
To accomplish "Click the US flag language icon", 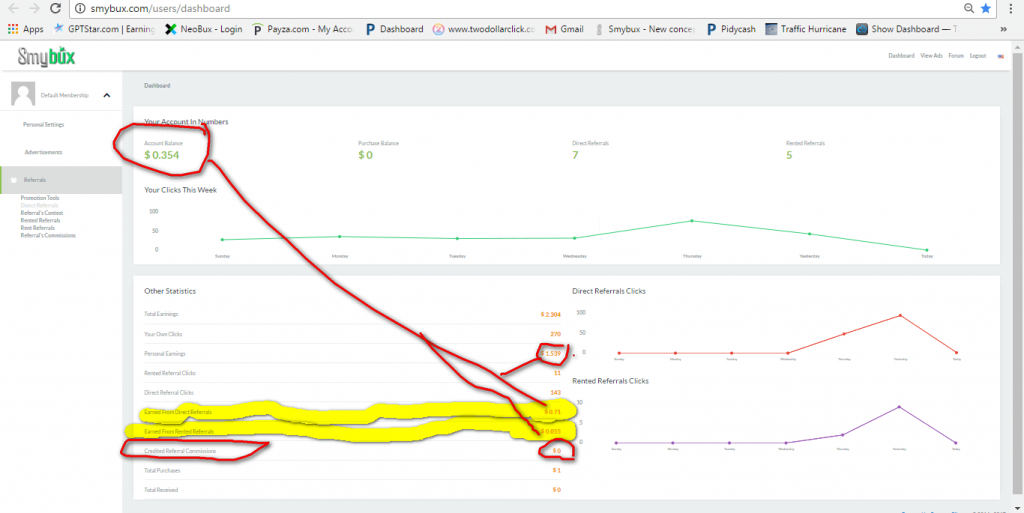I will click(1001, 56).
